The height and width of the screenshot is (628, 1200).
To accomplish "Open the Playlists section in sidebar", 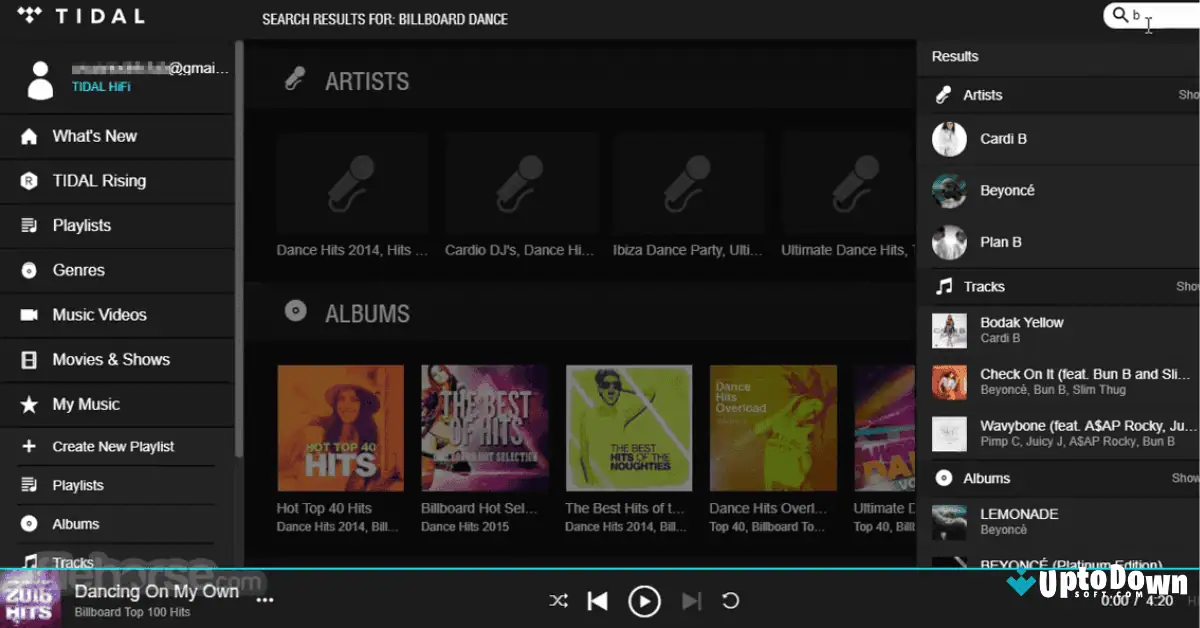I will 80,225.
